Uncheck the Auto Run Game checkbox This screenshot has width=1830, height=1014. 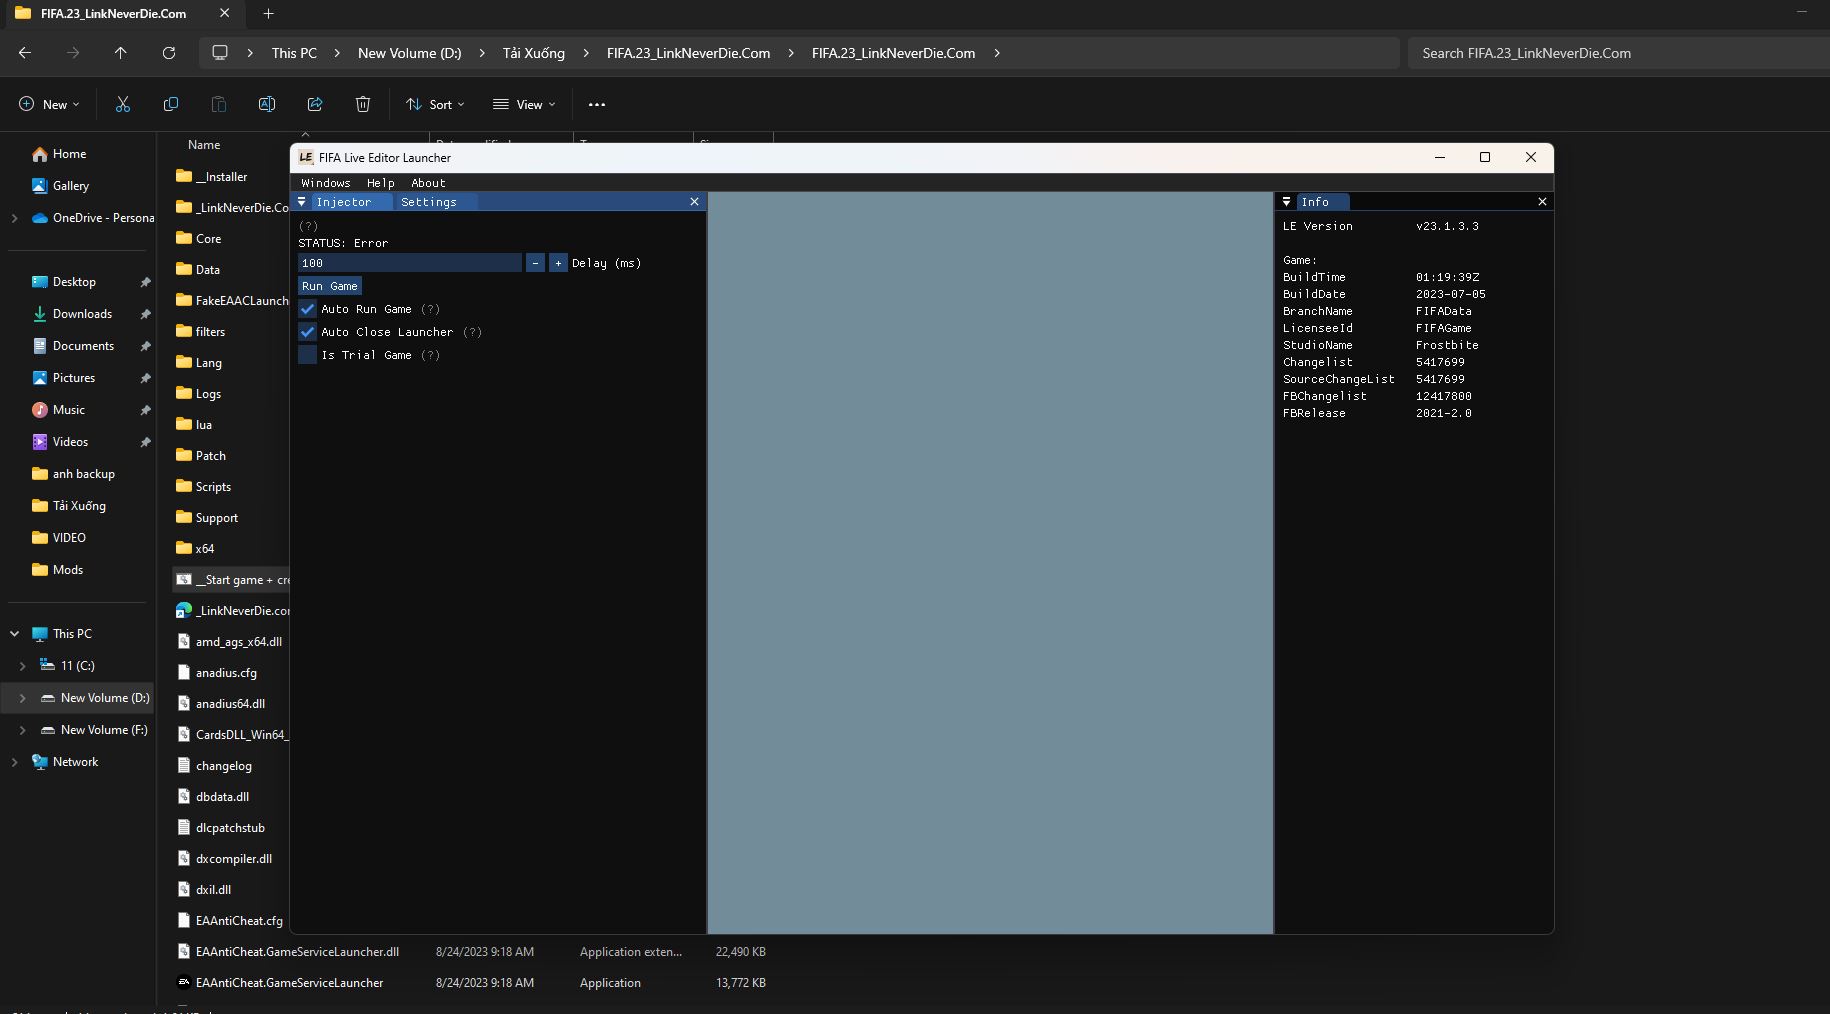point(308,309)
